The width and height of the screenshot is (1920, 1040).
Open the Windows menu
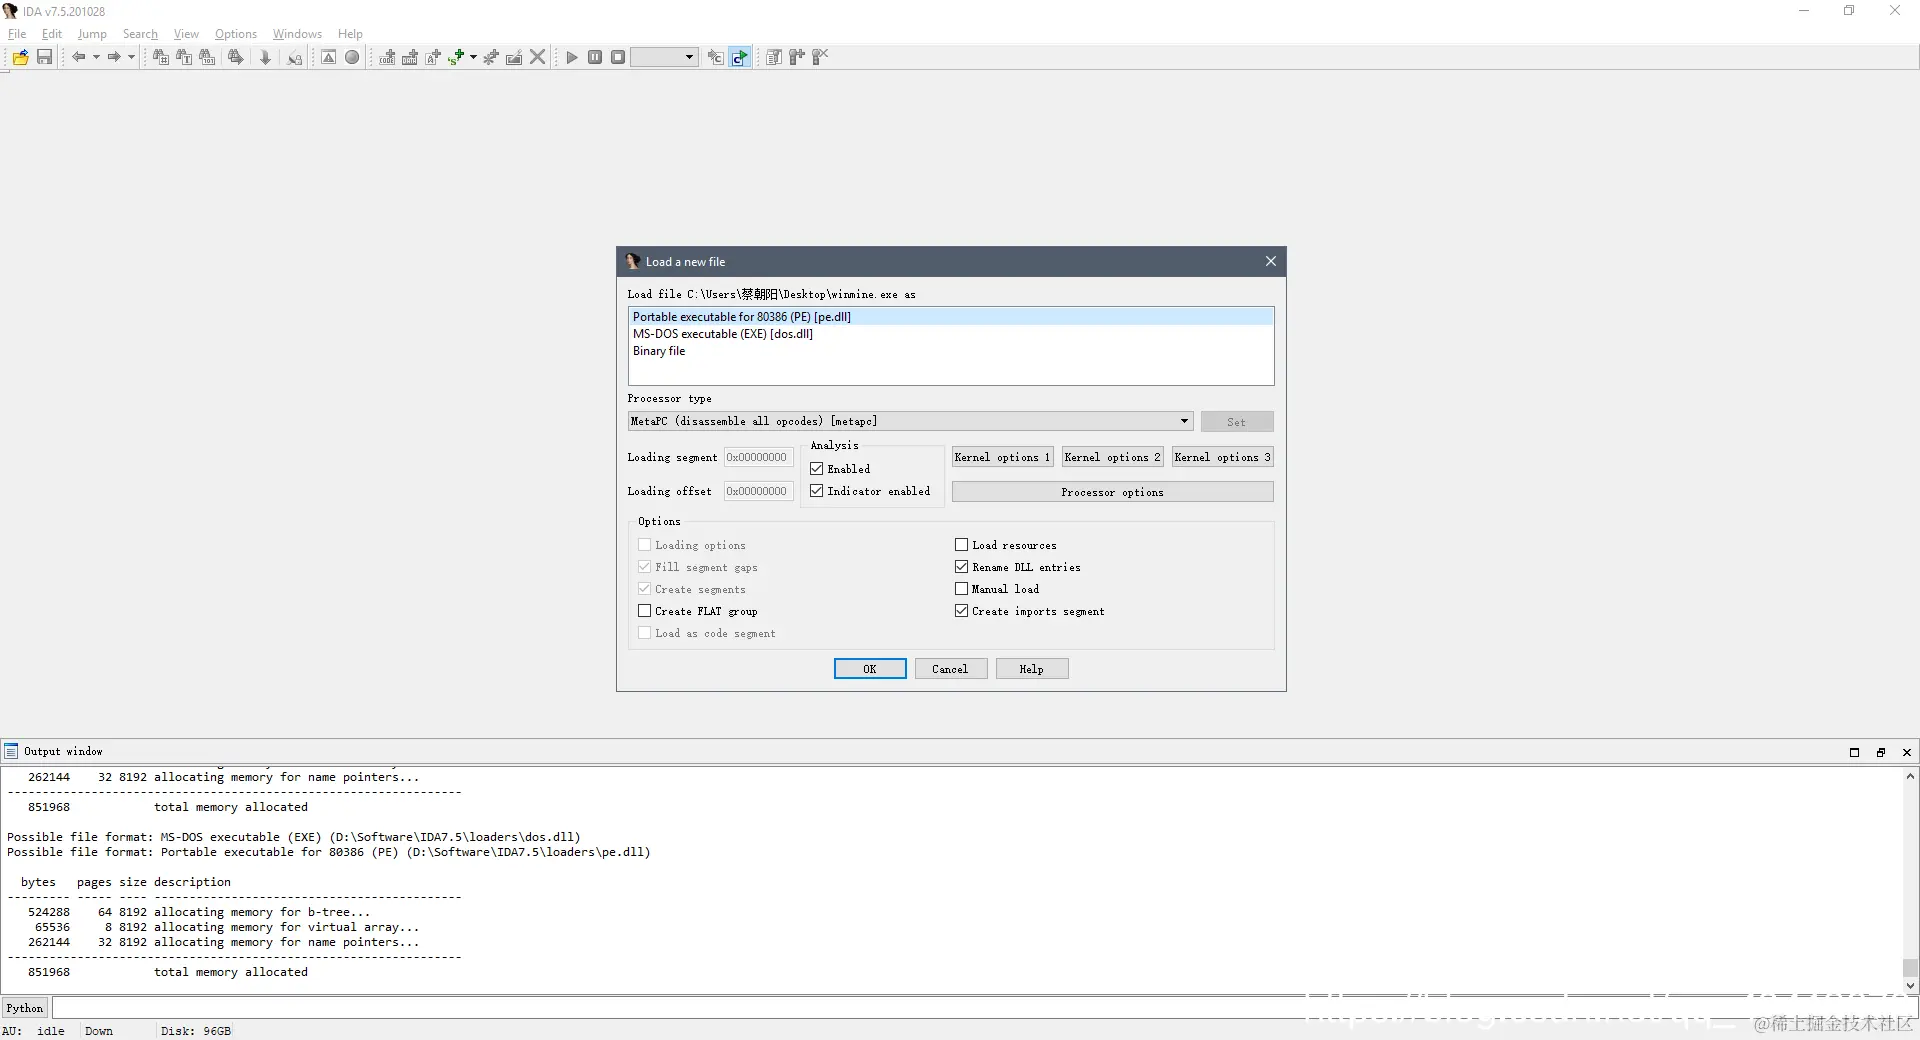297,34
